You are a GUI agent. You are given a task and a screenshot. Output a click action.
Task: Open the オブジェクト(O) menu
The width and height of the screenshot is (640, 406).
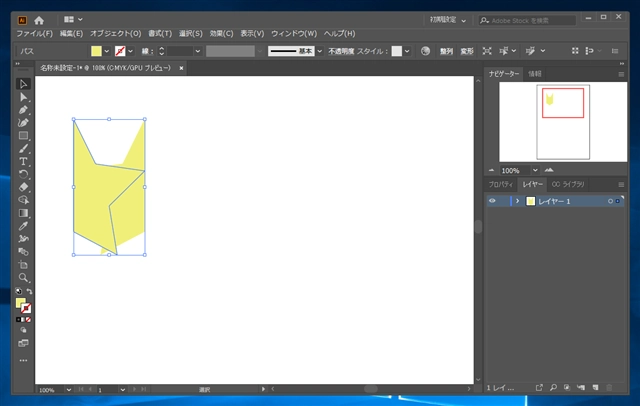coord(116,33)
